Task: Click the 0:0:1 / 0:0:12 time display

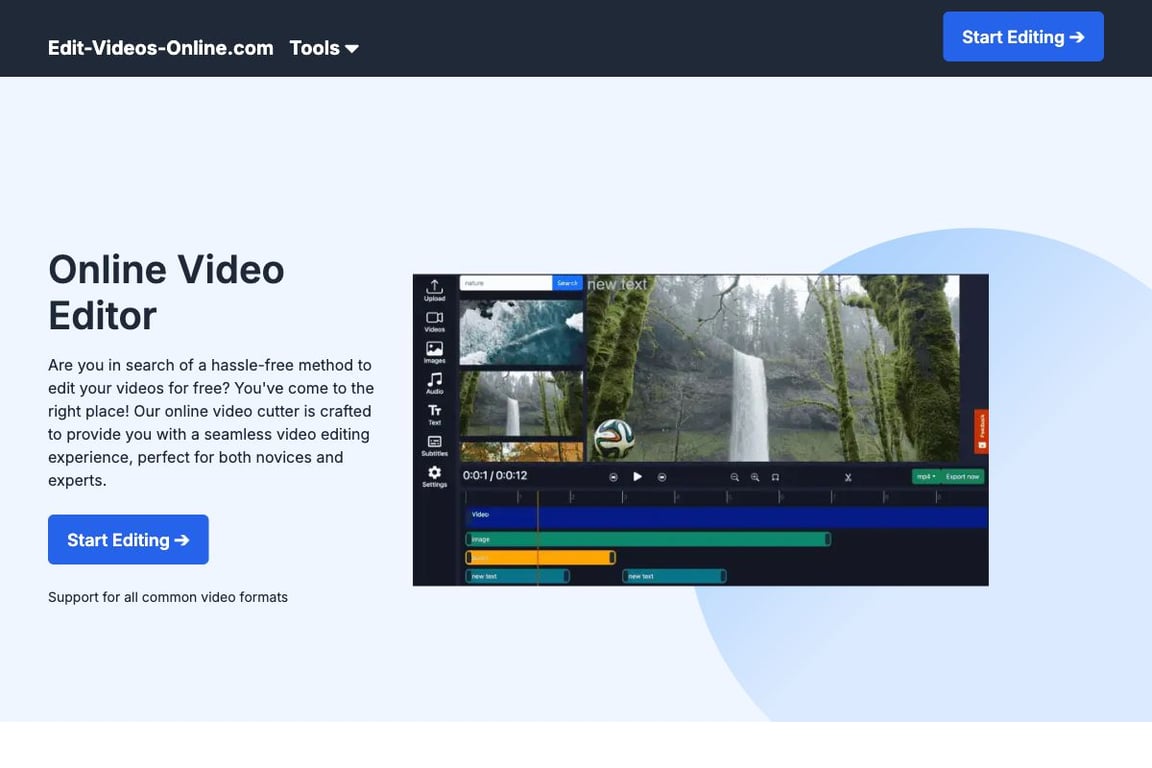Action: [x=494, y=476]
